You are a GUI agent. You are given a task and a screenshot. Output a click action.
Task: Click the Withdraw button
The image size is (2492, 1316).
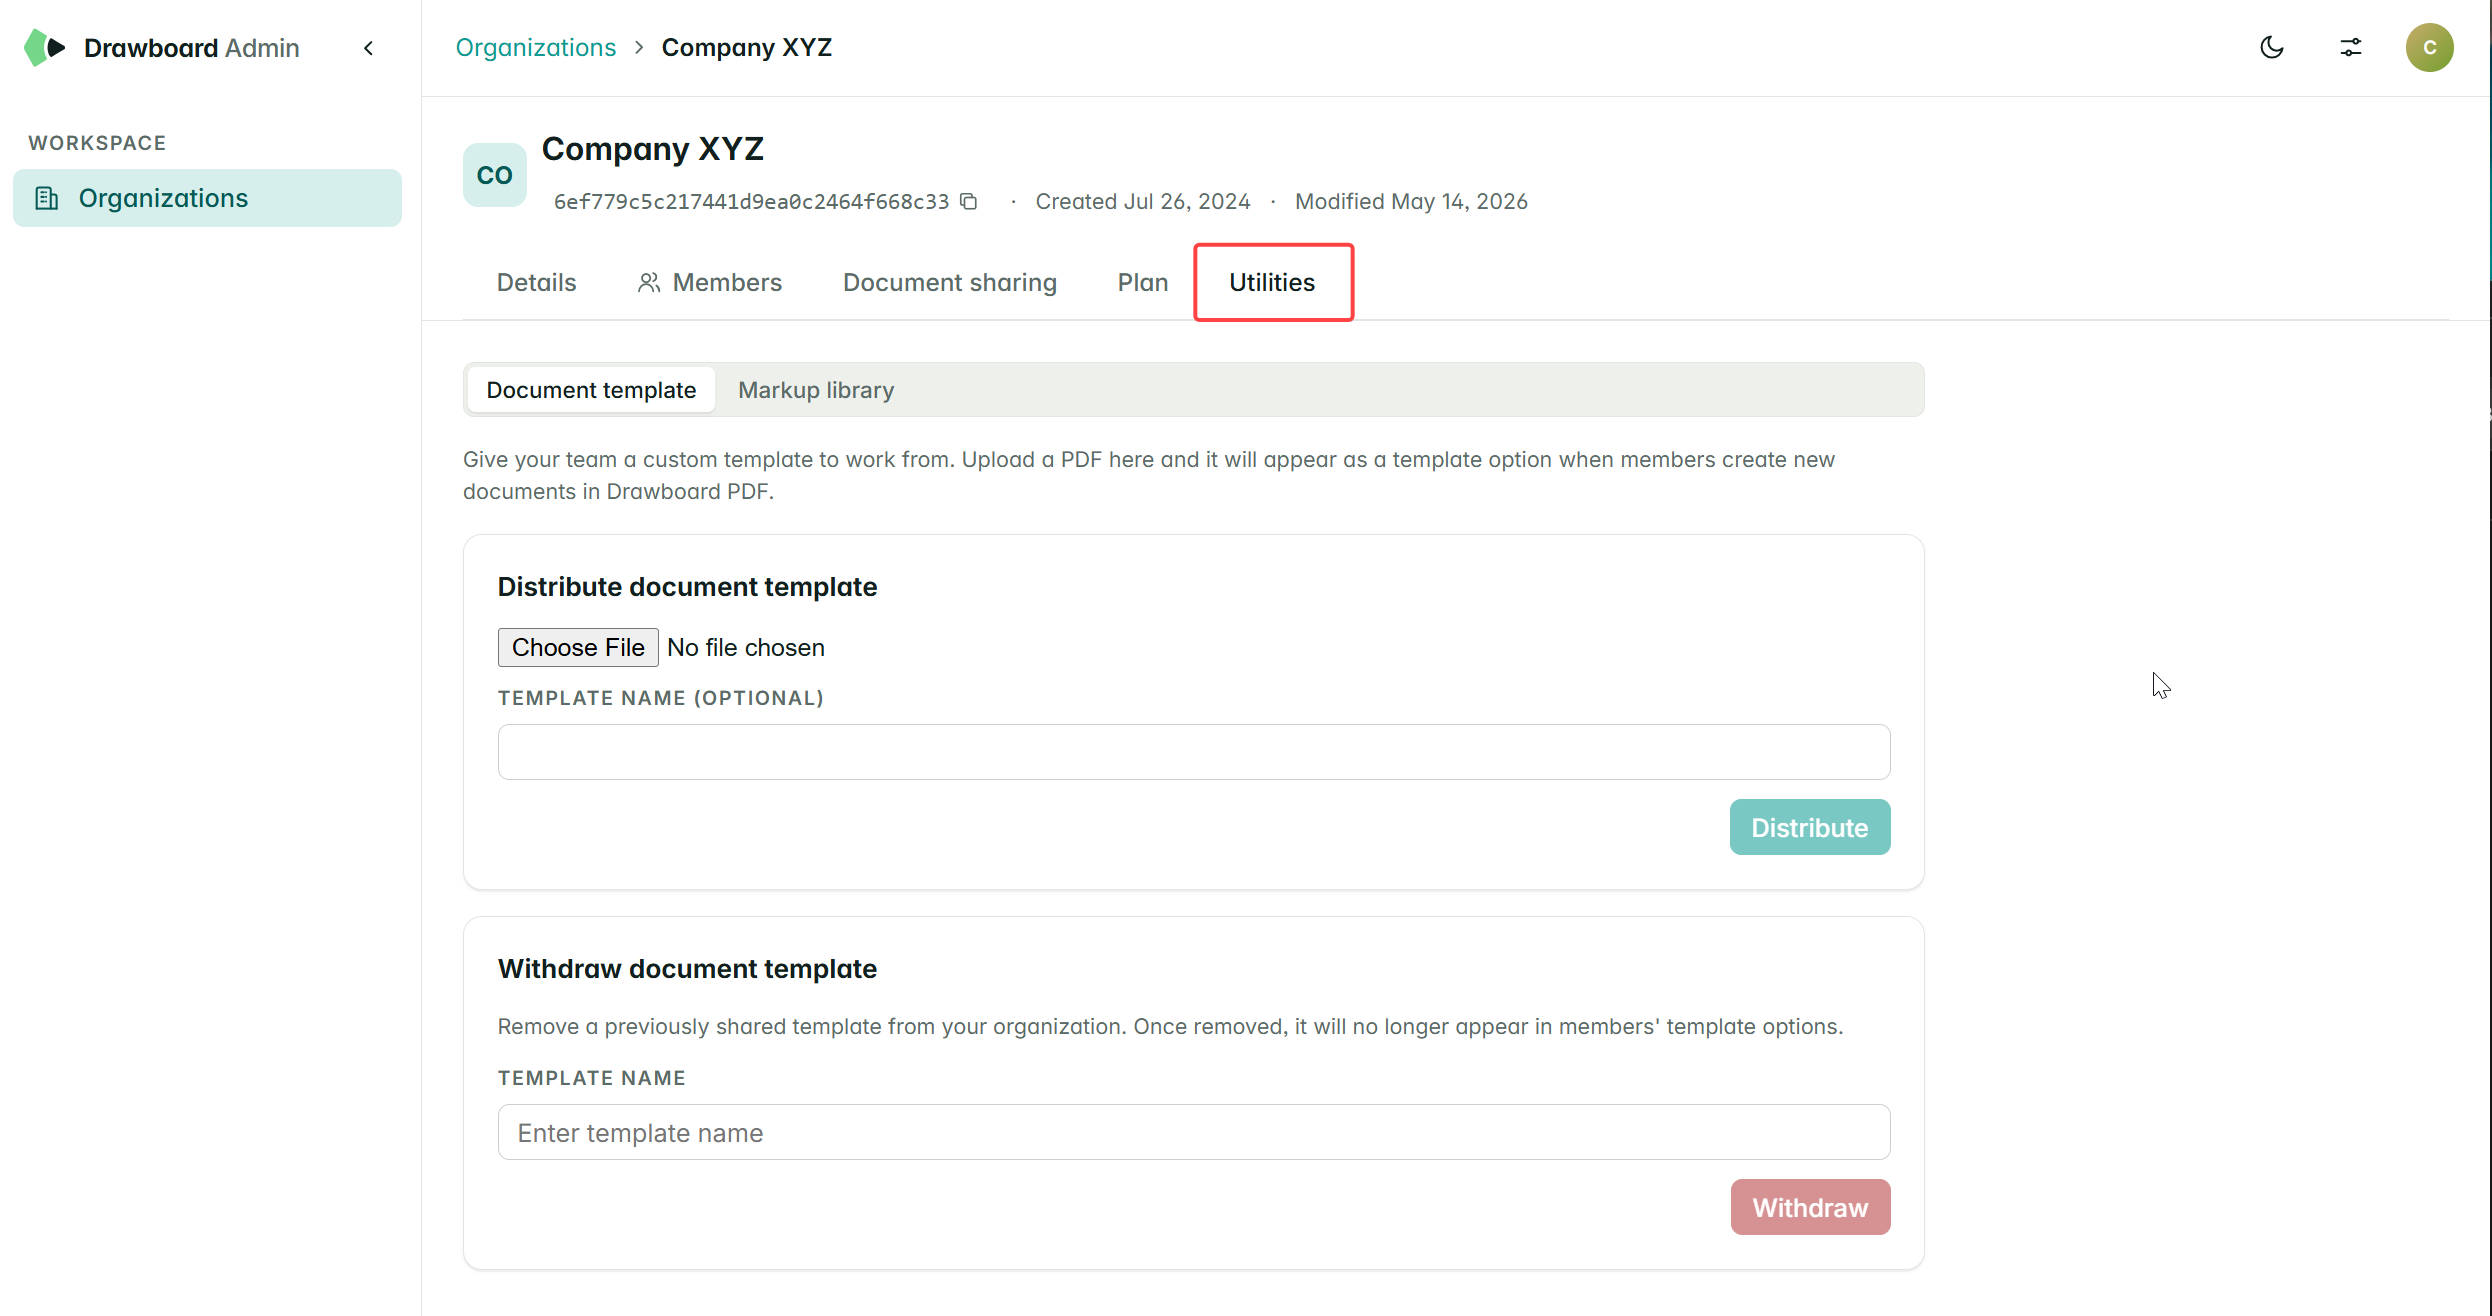click(1811, 1207)
